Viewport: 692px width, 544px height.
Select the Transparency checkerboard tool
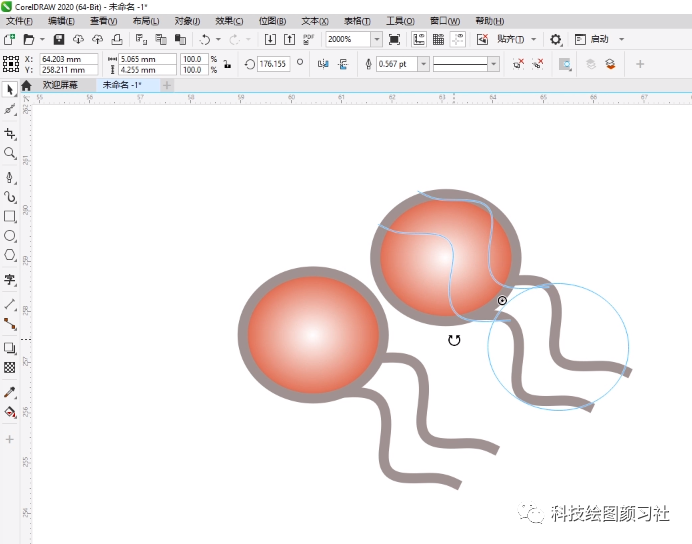click(9, 367)
